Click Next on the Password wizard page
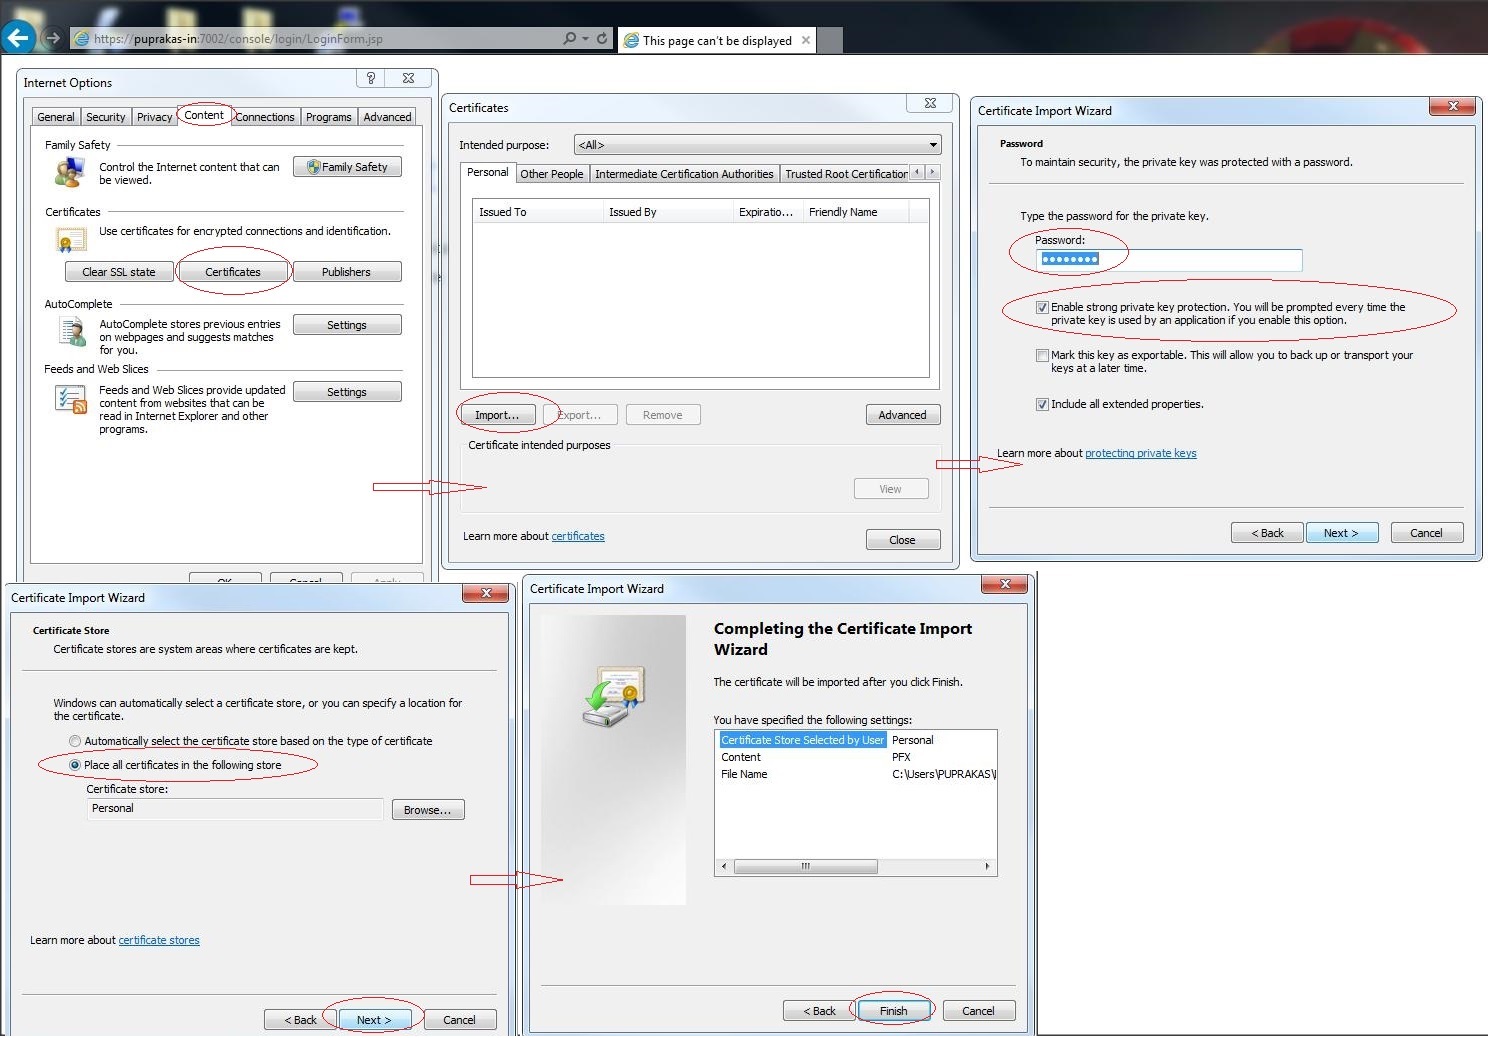The height and width of the screenshot is (1038, 1488). (1342, 533)
